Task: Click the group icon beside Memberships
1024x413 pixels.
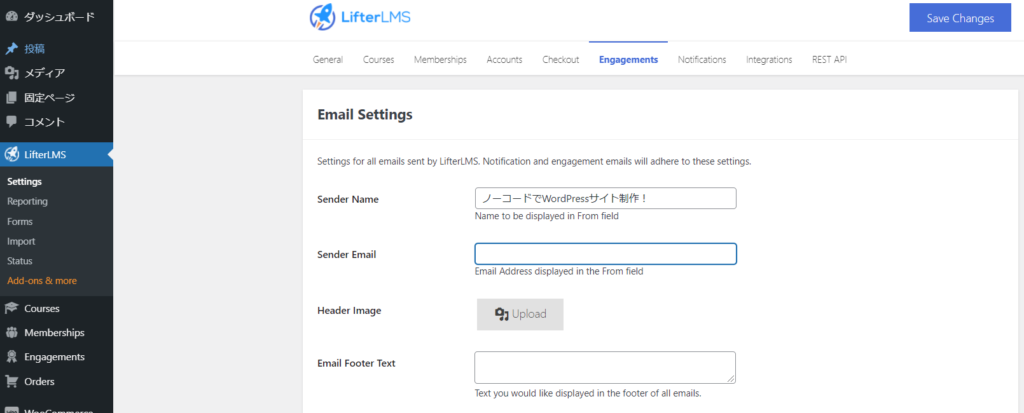Action: [x=11, y=333]
